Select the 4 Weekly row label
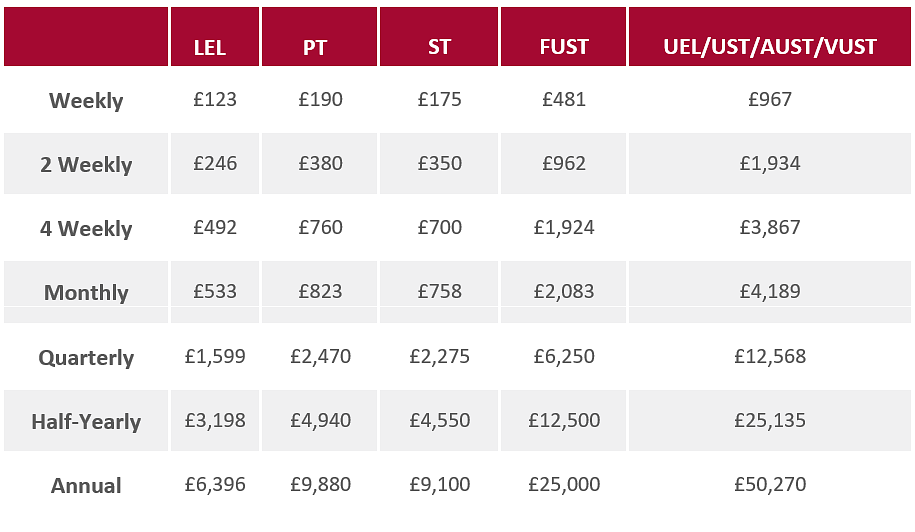915x532 pixels. pos(86,229)
